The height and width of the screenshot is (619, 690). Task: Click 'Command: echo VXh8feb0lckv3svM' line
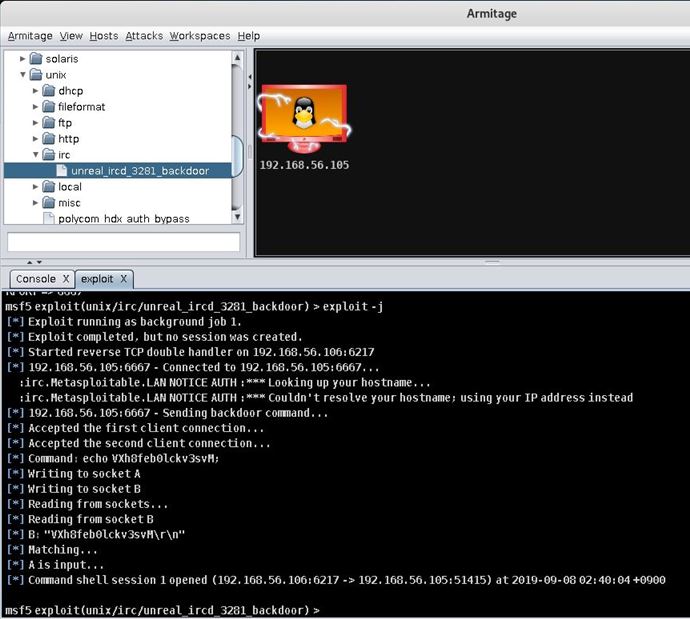tap(113, 458)
